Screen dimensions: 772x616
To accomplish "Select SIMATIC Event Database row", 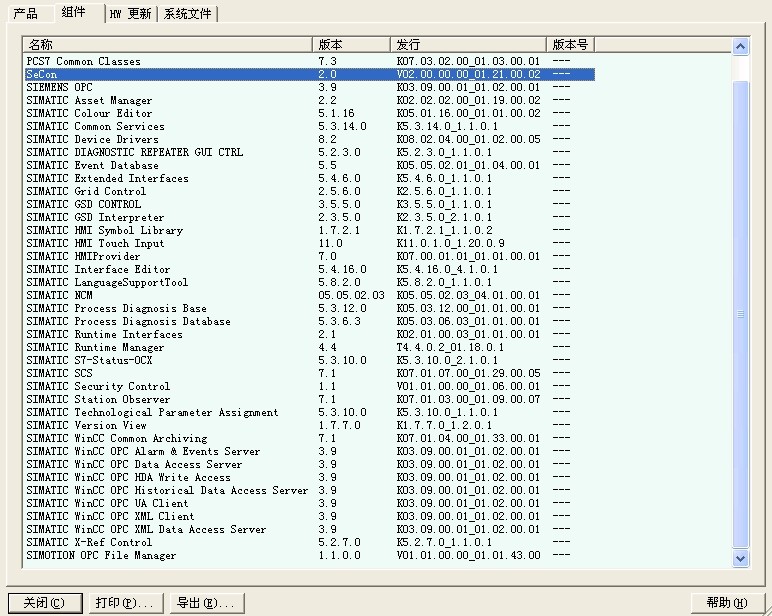I will 310,165.
